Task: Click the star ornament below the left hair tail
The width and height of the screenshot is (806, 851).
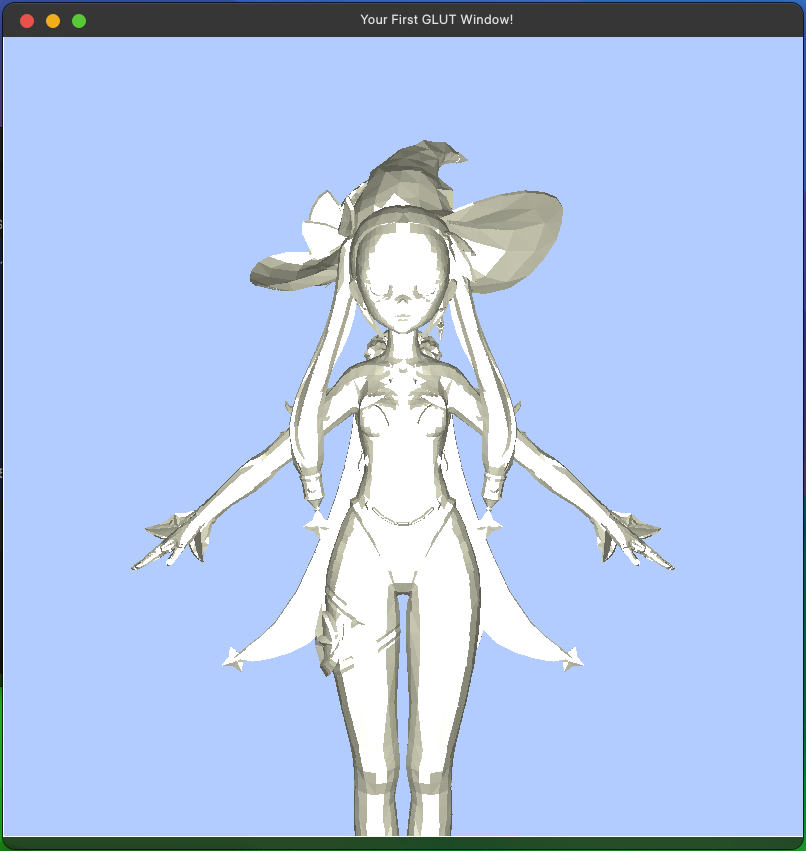Action: point(318,521)
